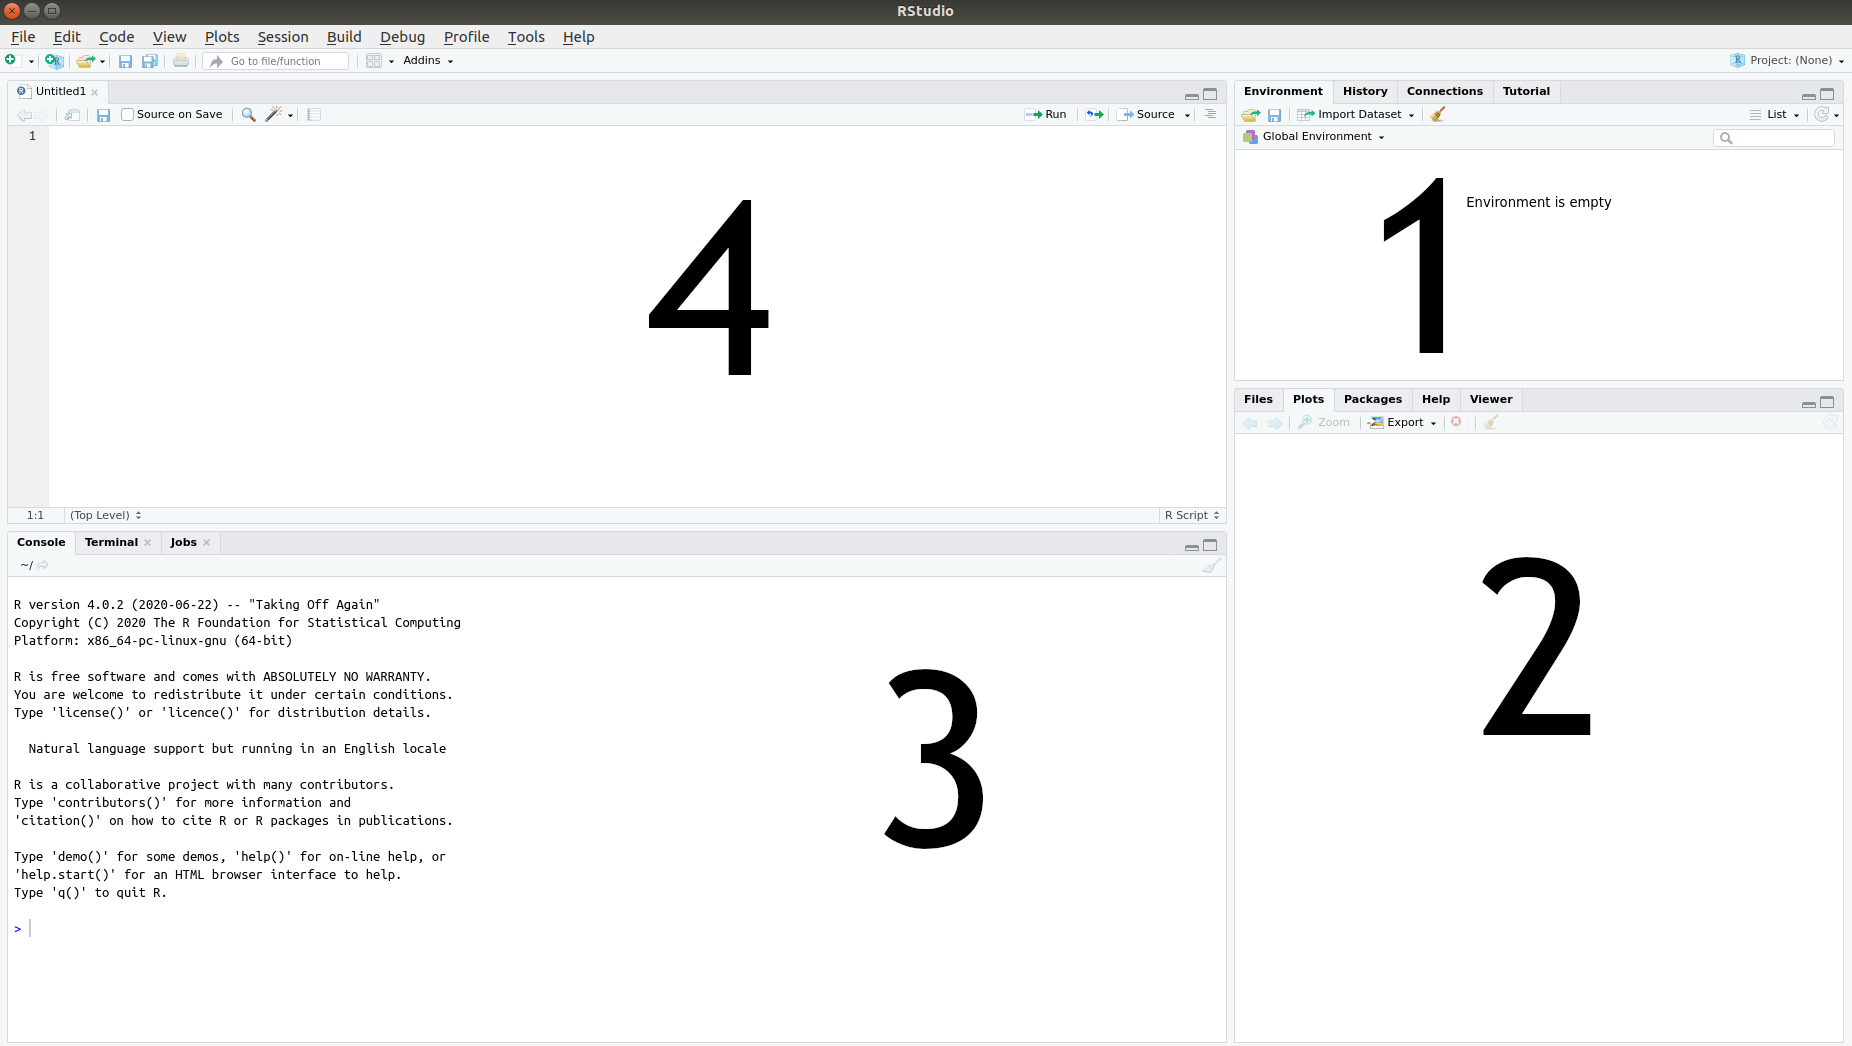Click the Open File folder icon
1852x1046 pixels.
[86, 61]
